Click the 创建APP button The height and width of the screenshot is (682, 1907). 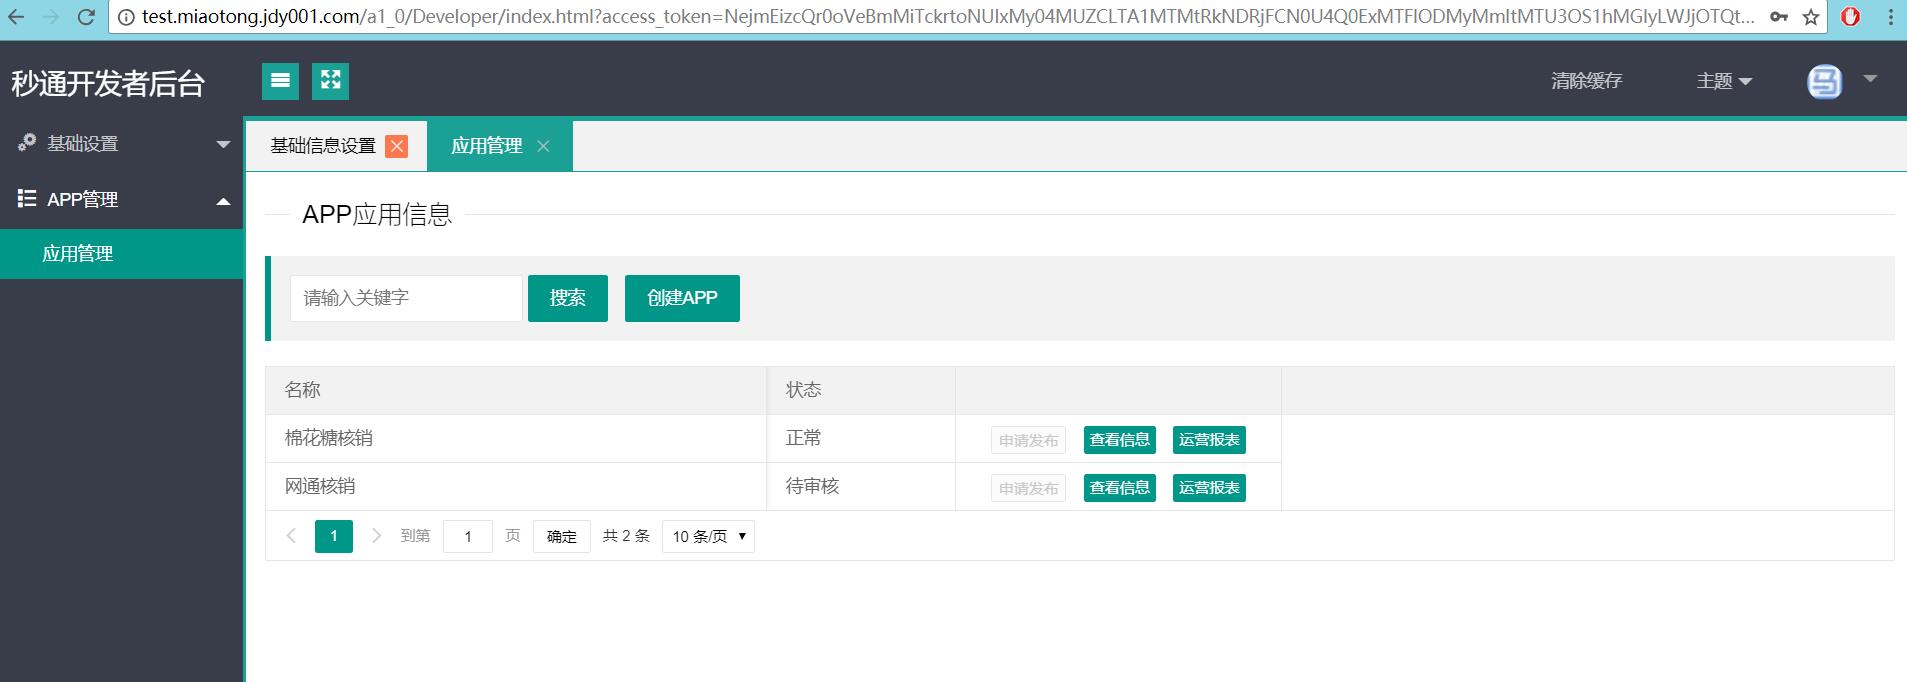click(x=682, y=298)
